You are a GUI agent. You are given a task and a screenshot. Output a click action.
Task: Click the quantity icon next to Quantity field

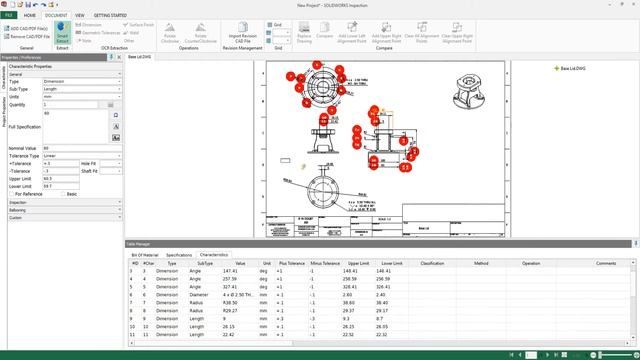point(110,105)
